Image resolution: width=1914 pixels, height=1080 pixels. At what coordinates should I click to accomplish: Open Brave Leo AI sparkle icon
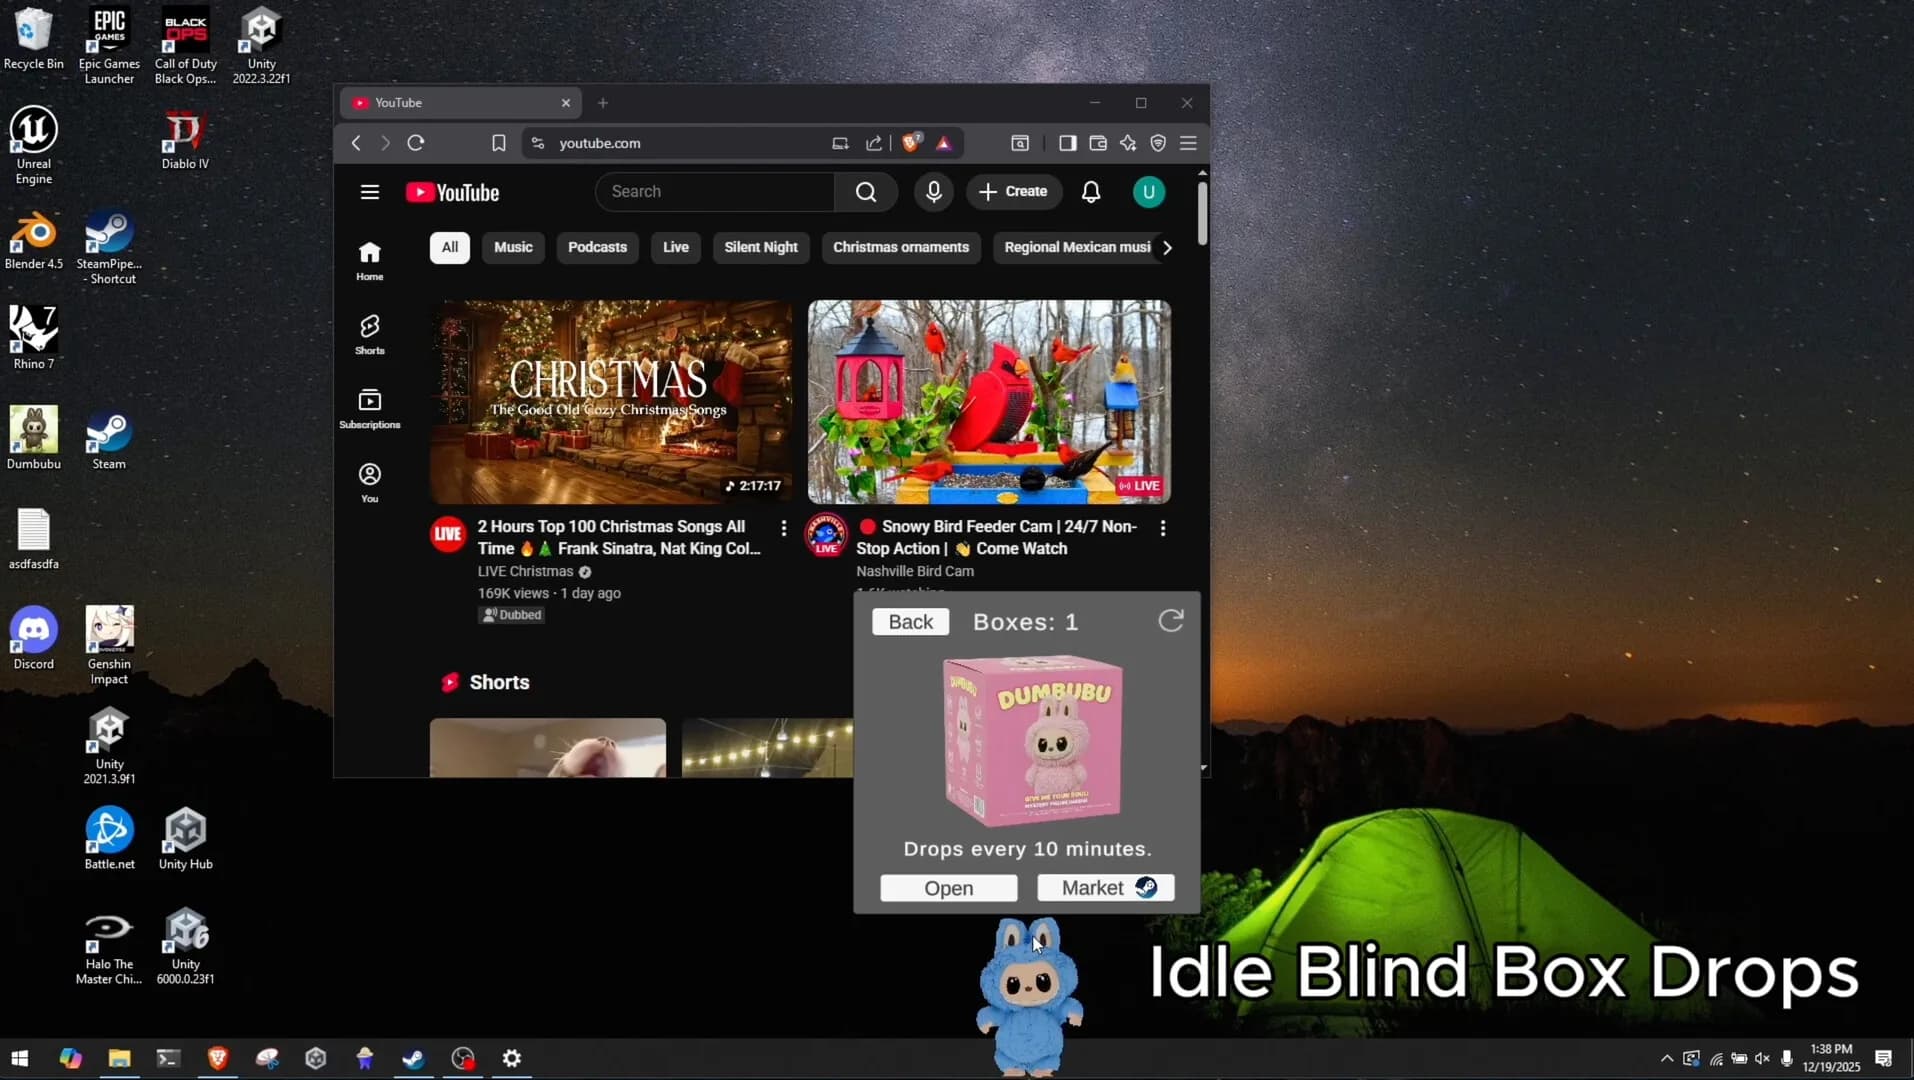(x=1128, y=143)
